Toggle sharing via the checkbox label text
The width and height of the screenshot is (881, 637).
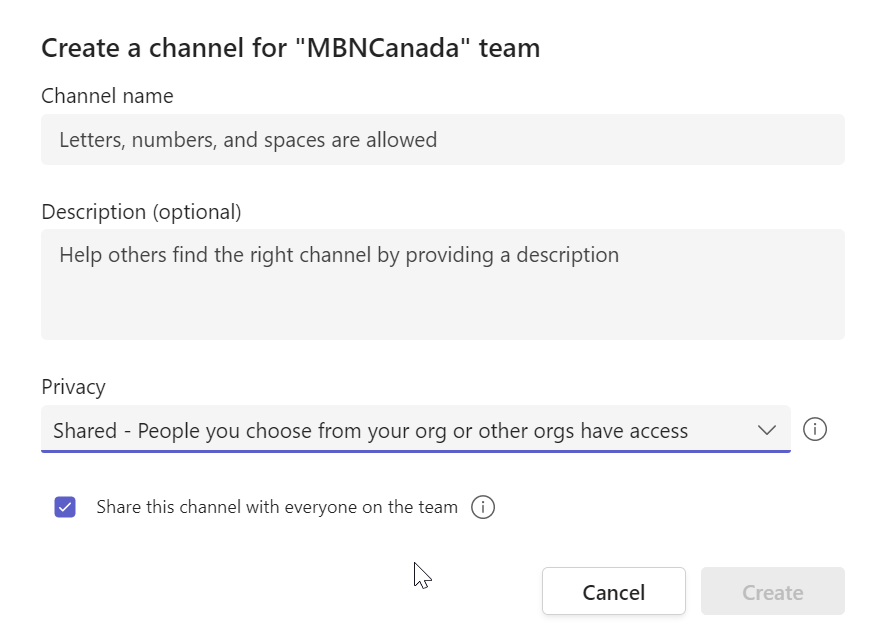(x=277, y=507)
